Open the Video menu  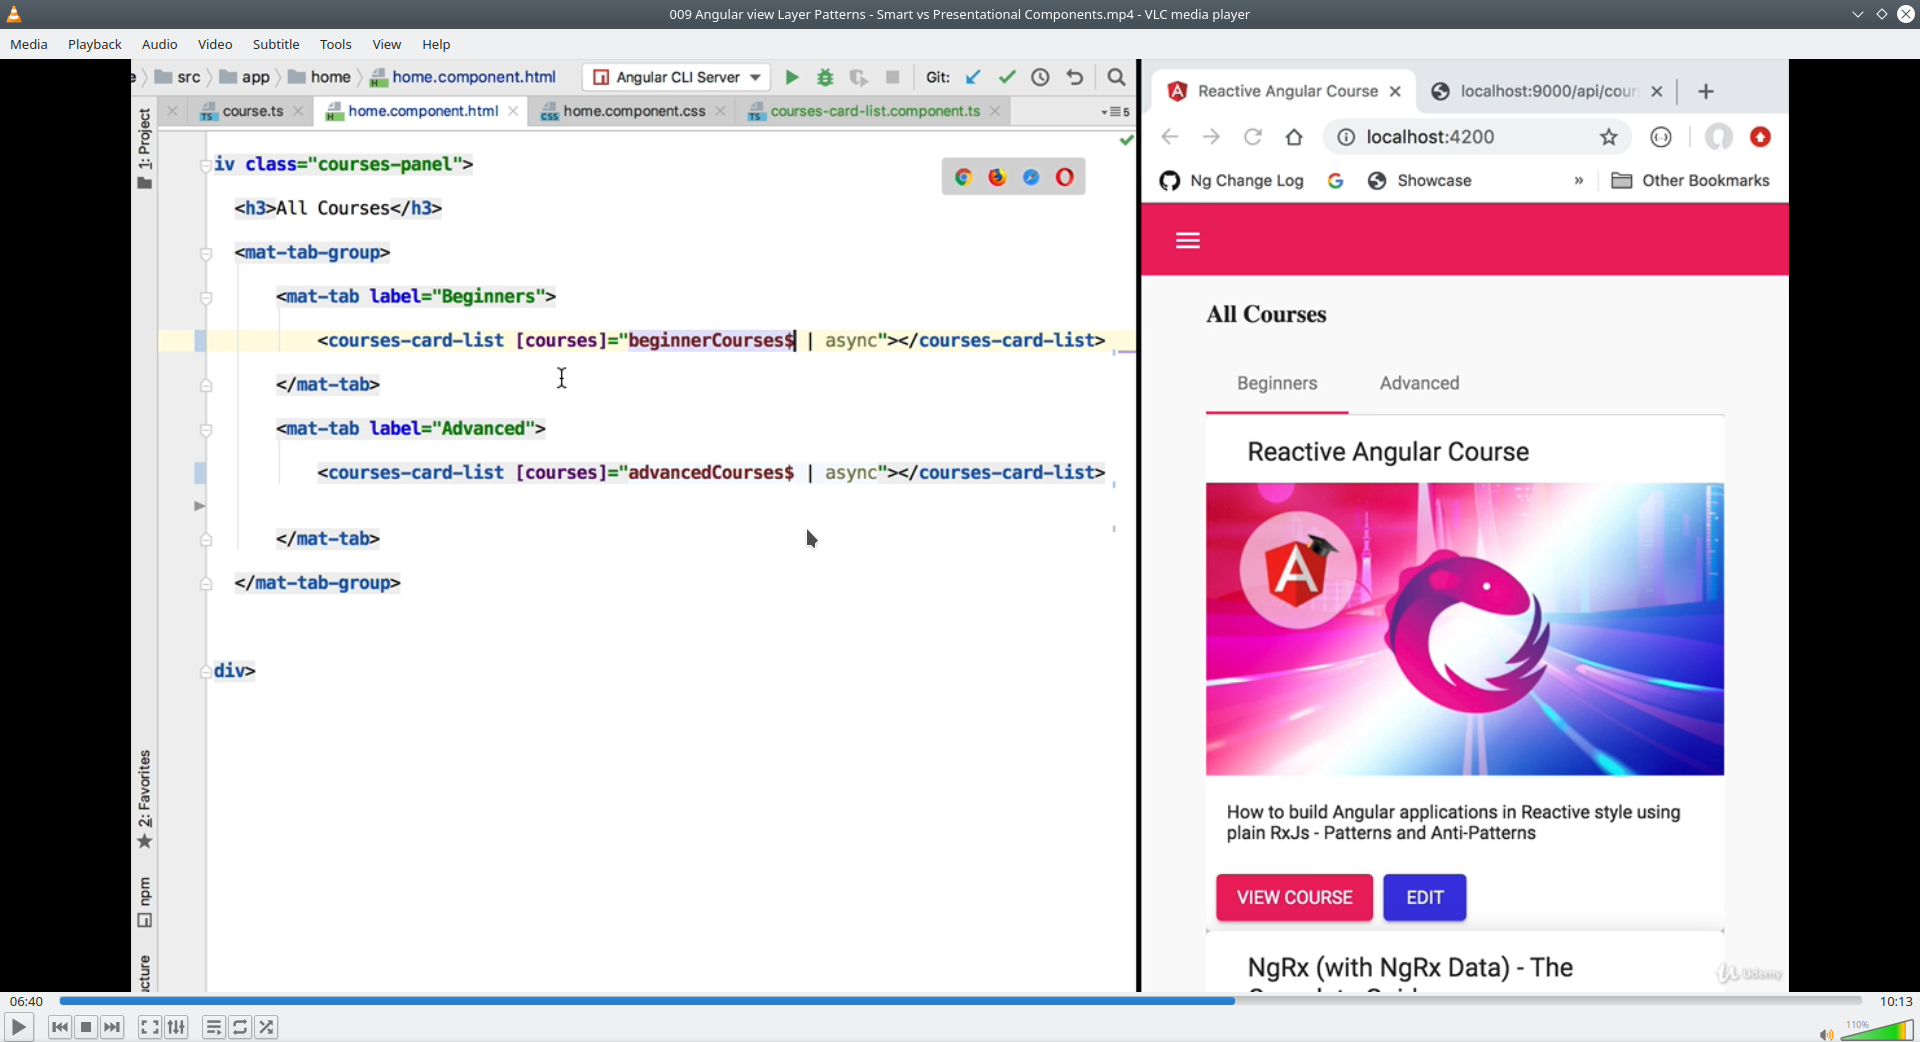click(x=215, y=44)
